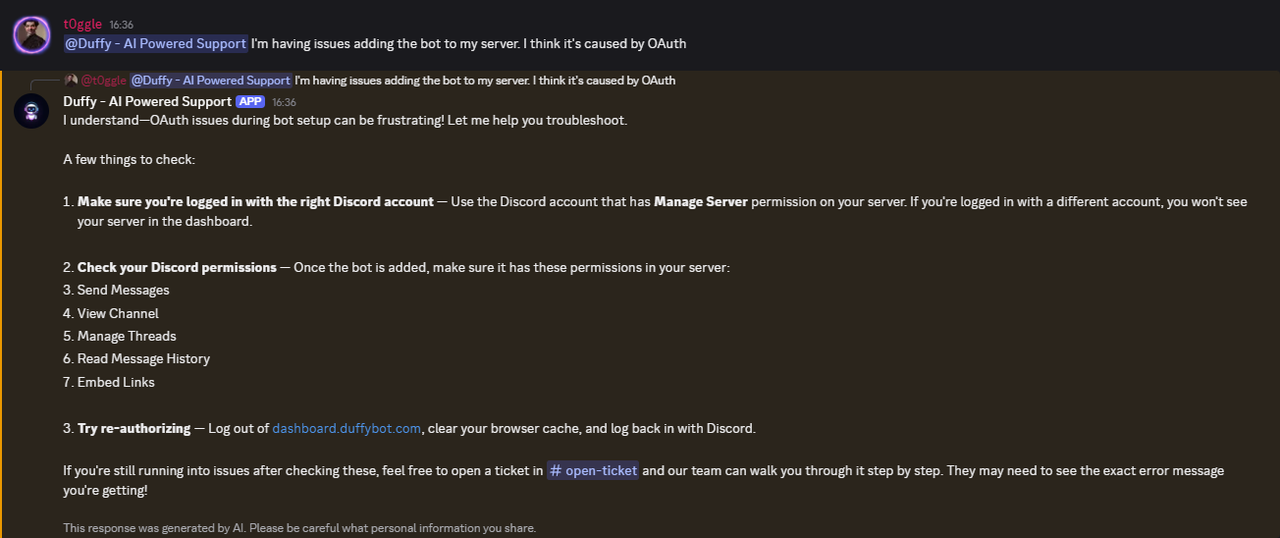
Task: Click the 'Check your Discord permissions' heading
Action: click(x=177, y=267)
